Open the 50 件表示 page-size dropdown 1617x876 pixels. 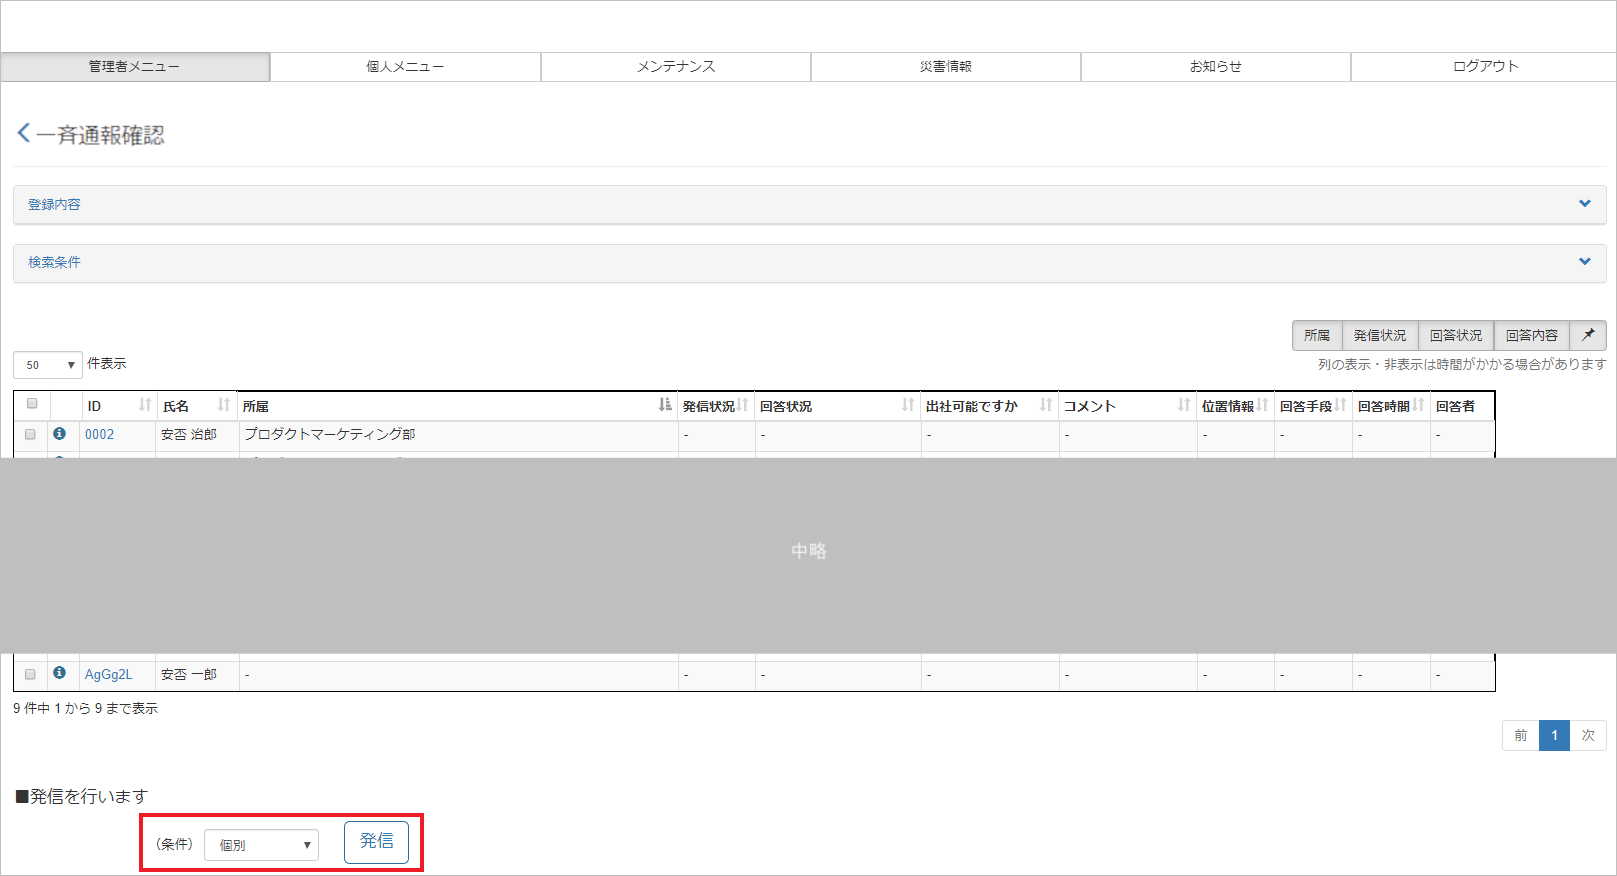(48, 365)
